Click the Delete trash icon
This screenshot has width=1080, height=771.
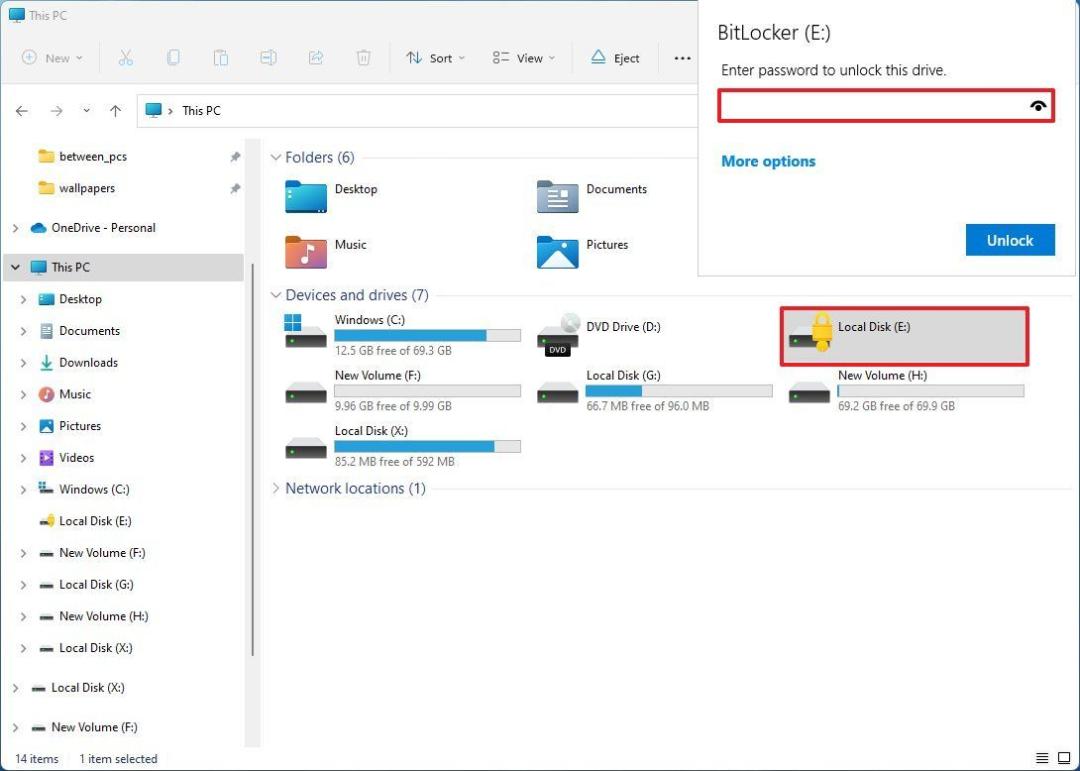click(363, 58)
